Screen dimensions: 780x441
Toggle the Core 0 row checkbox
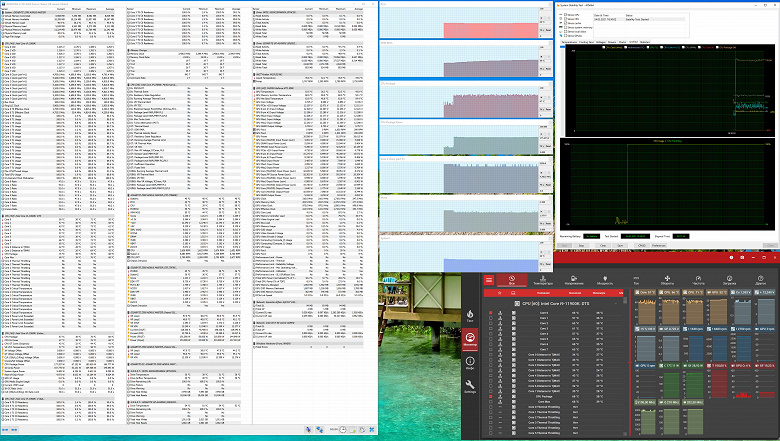tap(490, 312)
